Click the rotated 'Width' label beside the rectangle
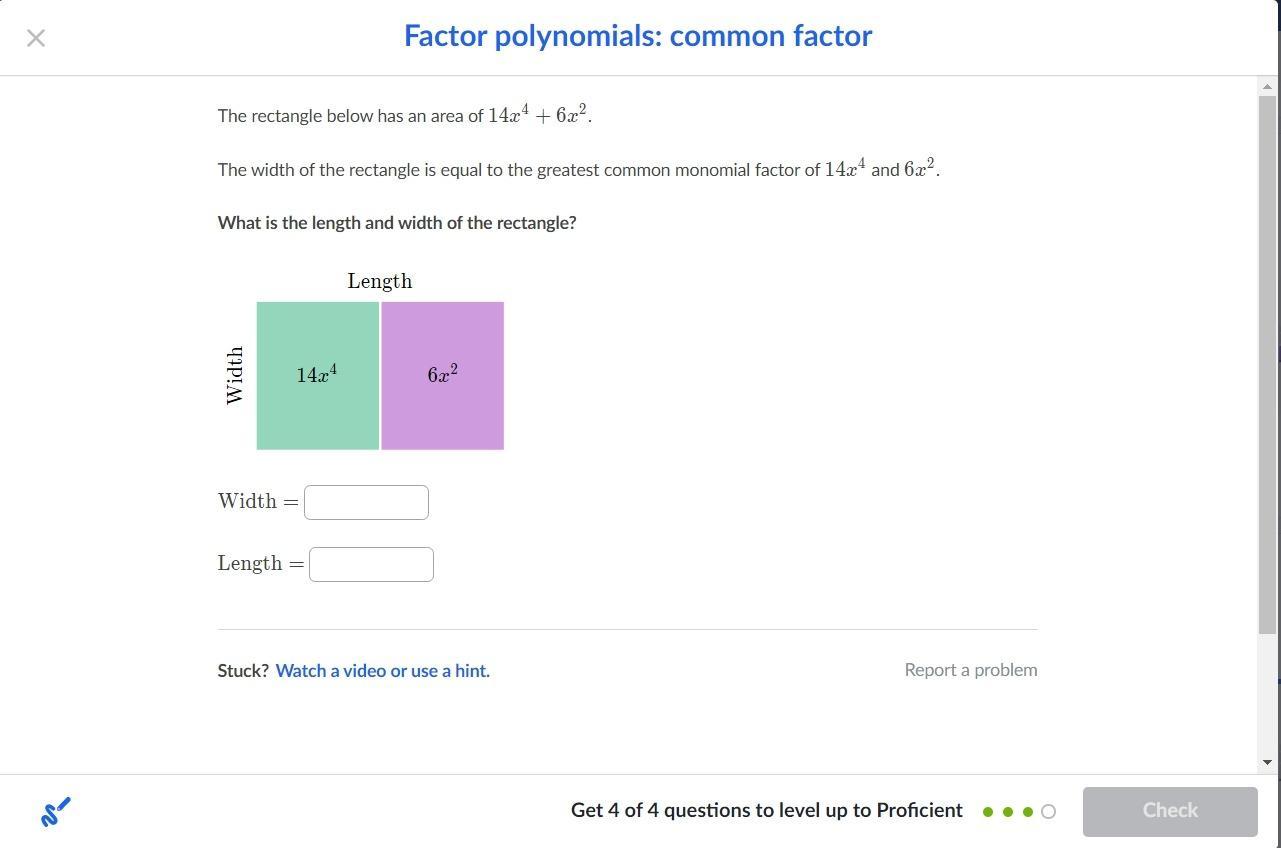Screen dimensions: 1281x848 pos(235,375)
